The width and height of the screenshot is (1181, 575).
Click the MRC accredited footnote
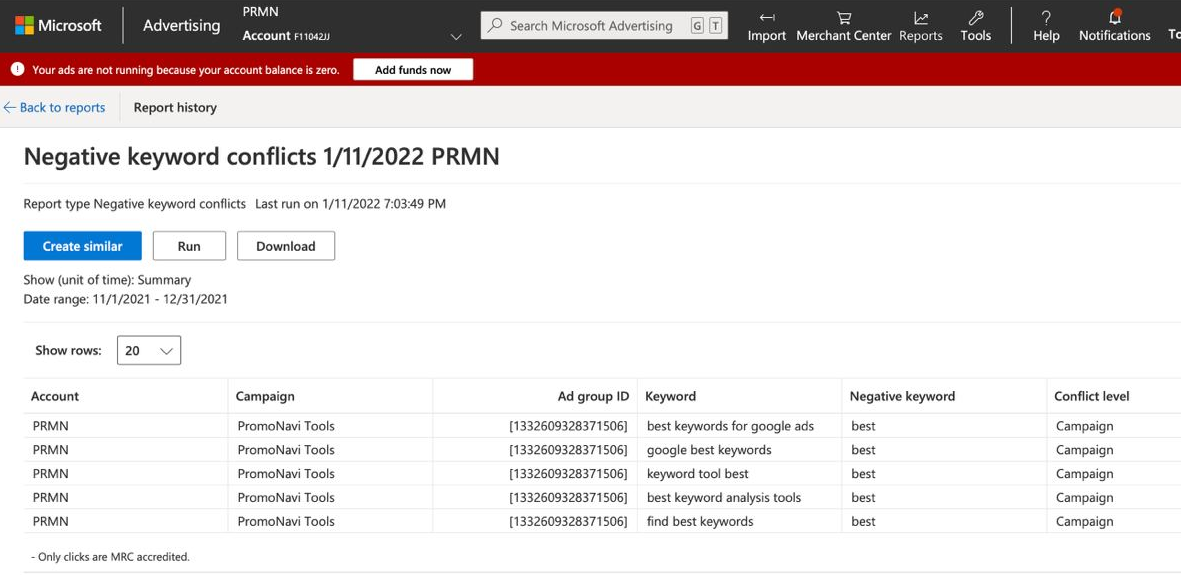(x=110, y=558)
